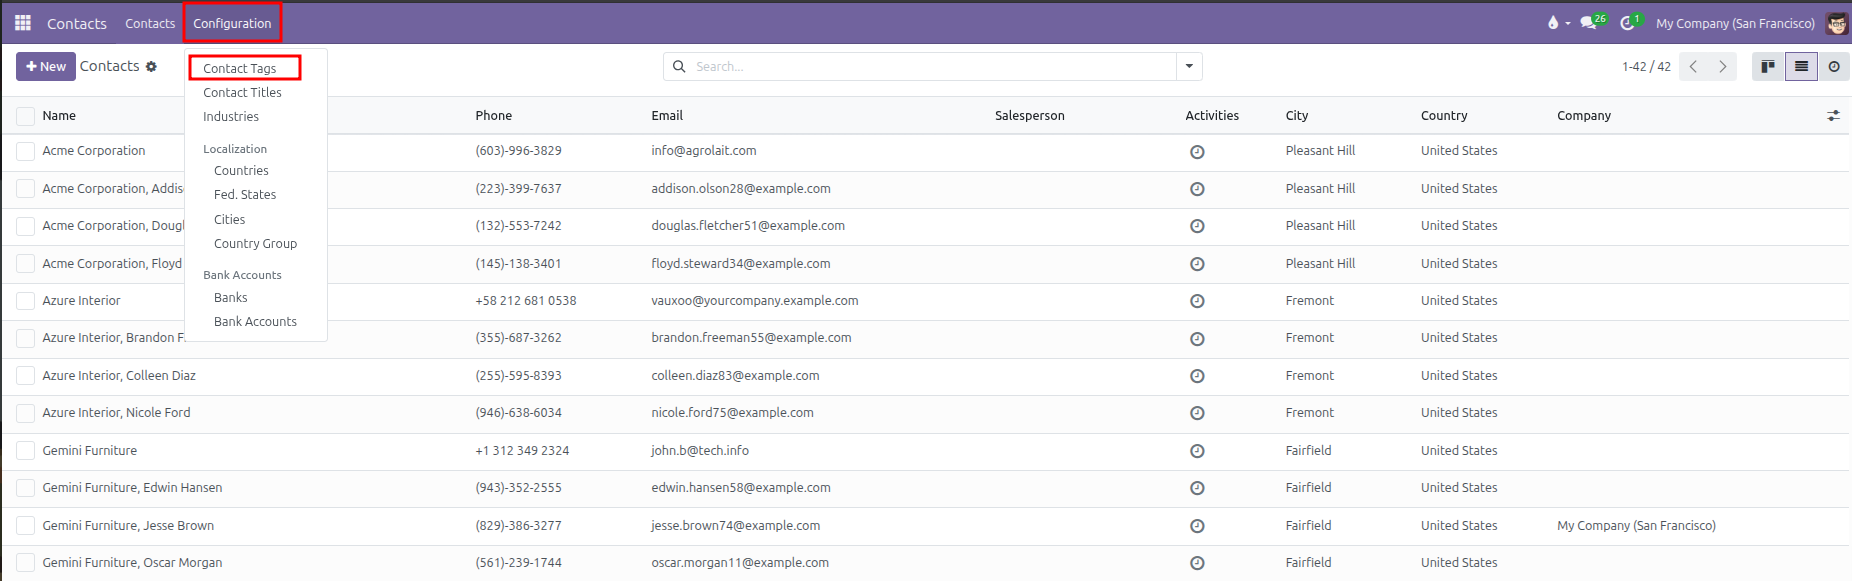Screen dimensions: 1852x581
Task: Click activity clock for Oscar Morgan row
Action: pos(1197,563)
